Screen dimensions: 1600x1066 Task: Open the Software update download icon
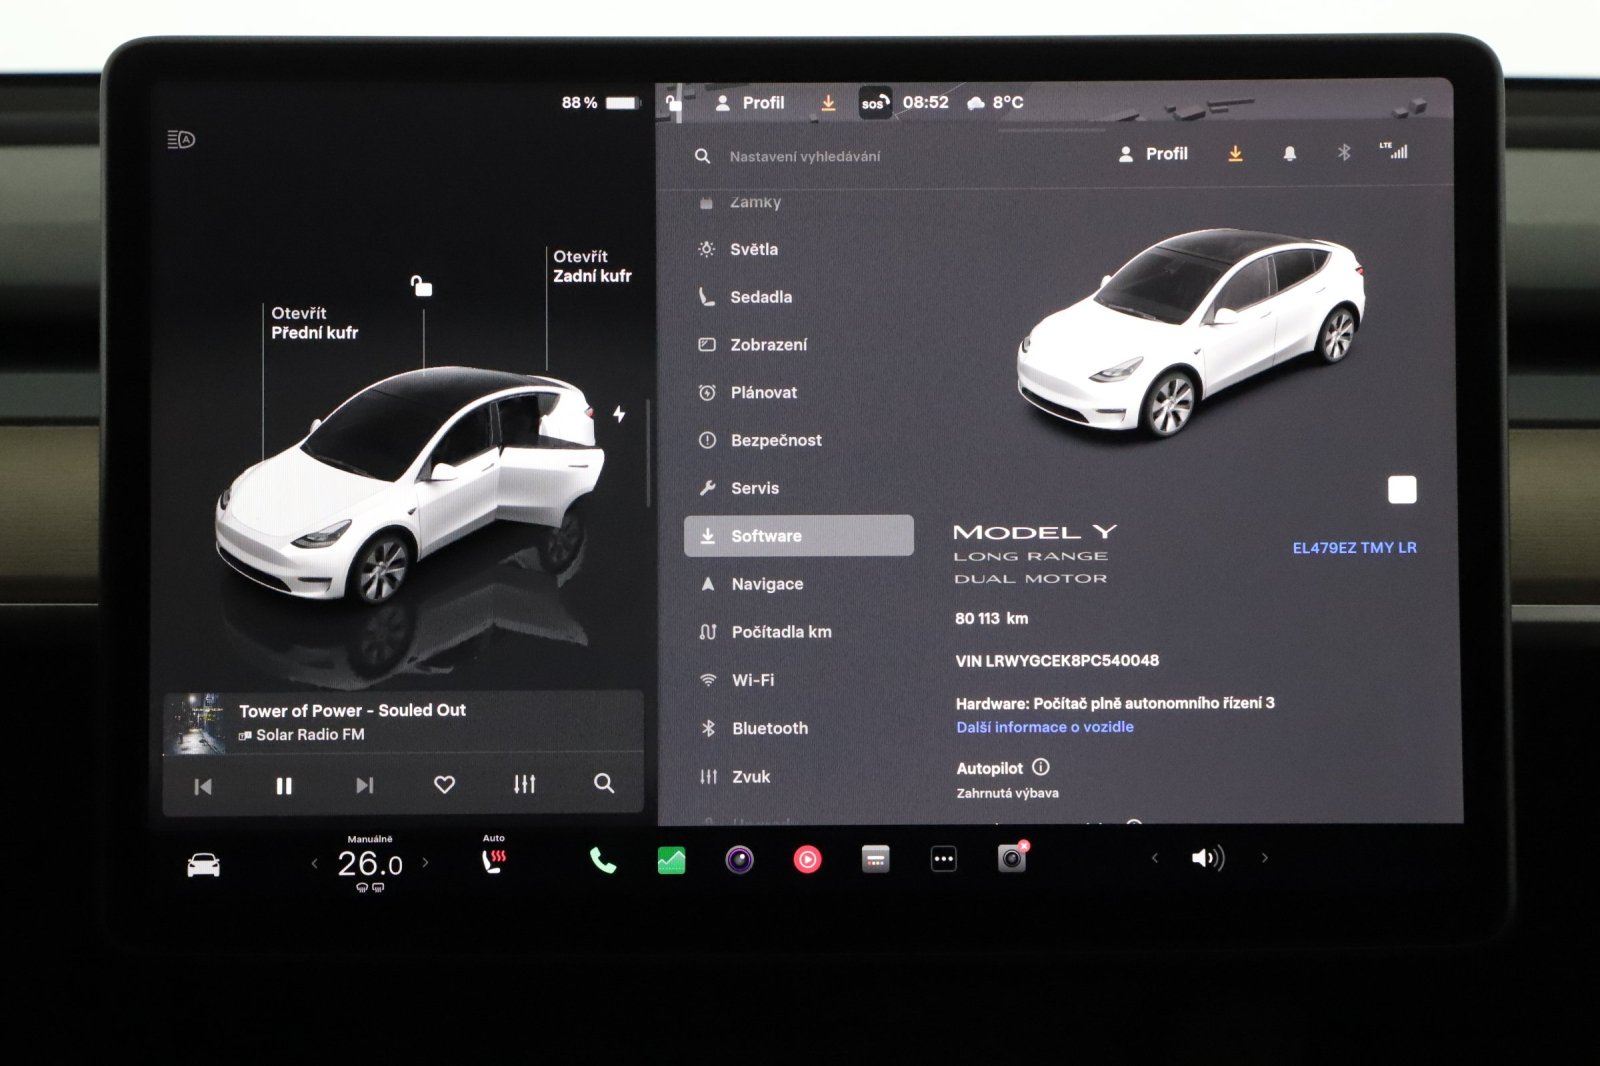click(1236, 154)
